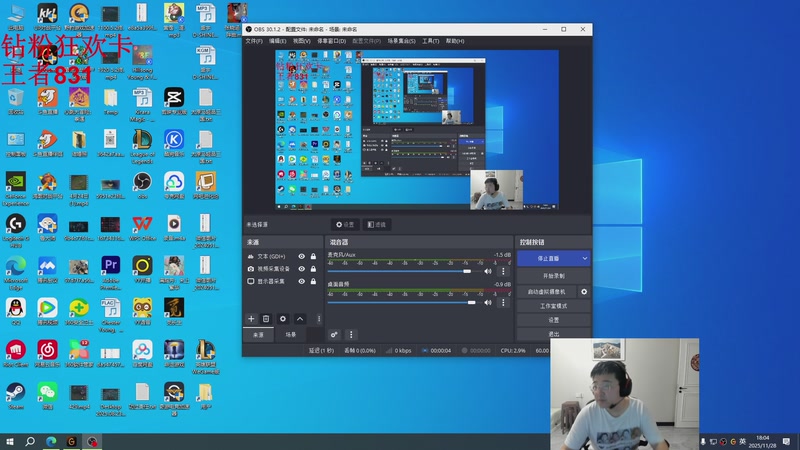Click OBS icon on taskbar
The width and height of the screenshot is (800, 450).
(92, 441)
